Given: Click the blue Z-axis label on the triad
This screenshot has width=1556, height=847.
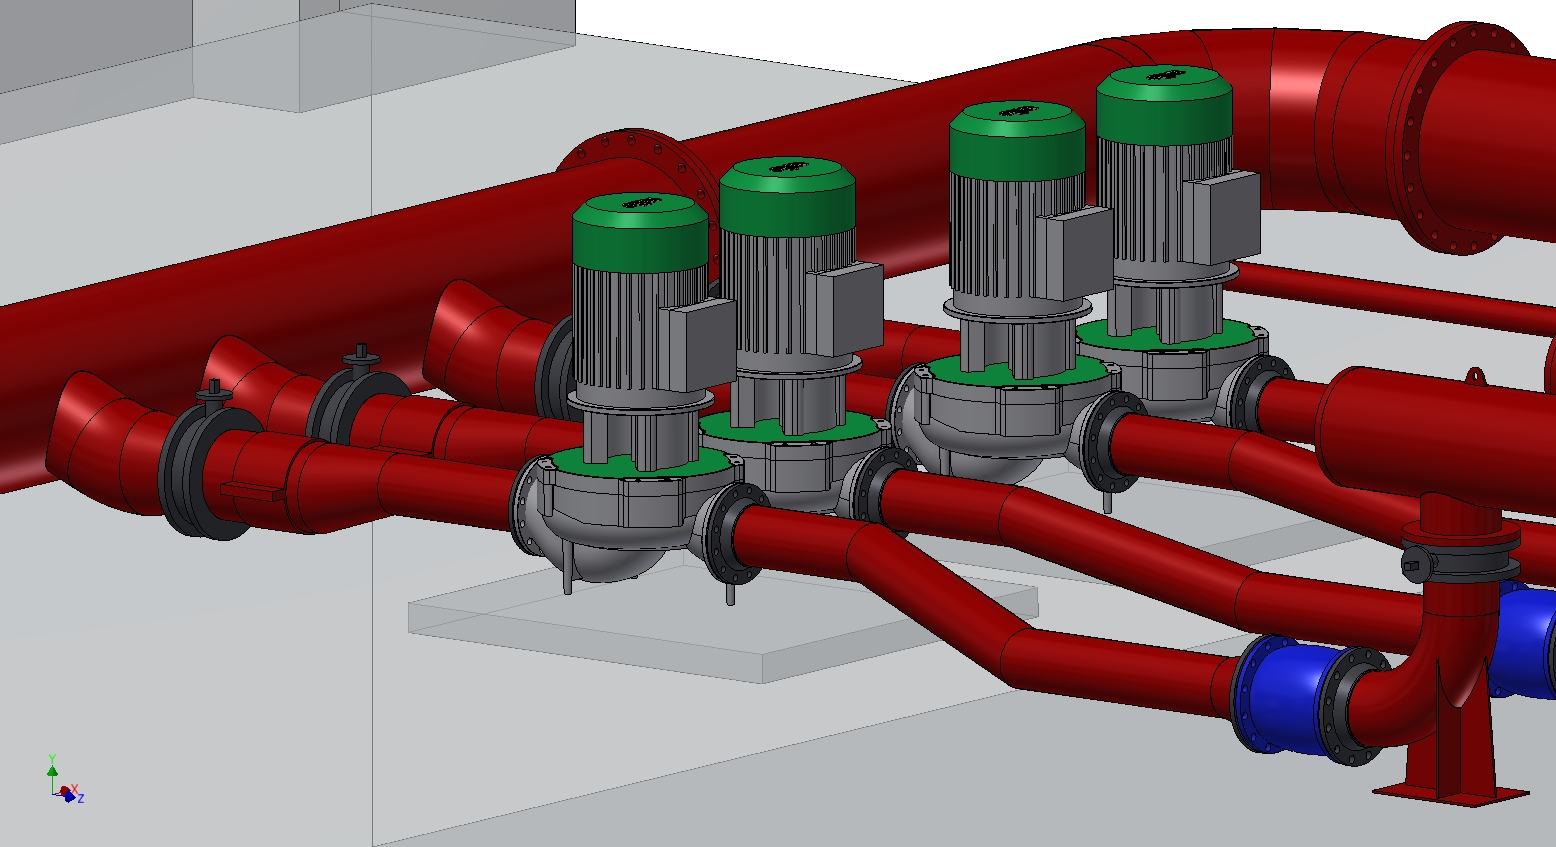Looking at the screenshot, I should coord(81,798).
